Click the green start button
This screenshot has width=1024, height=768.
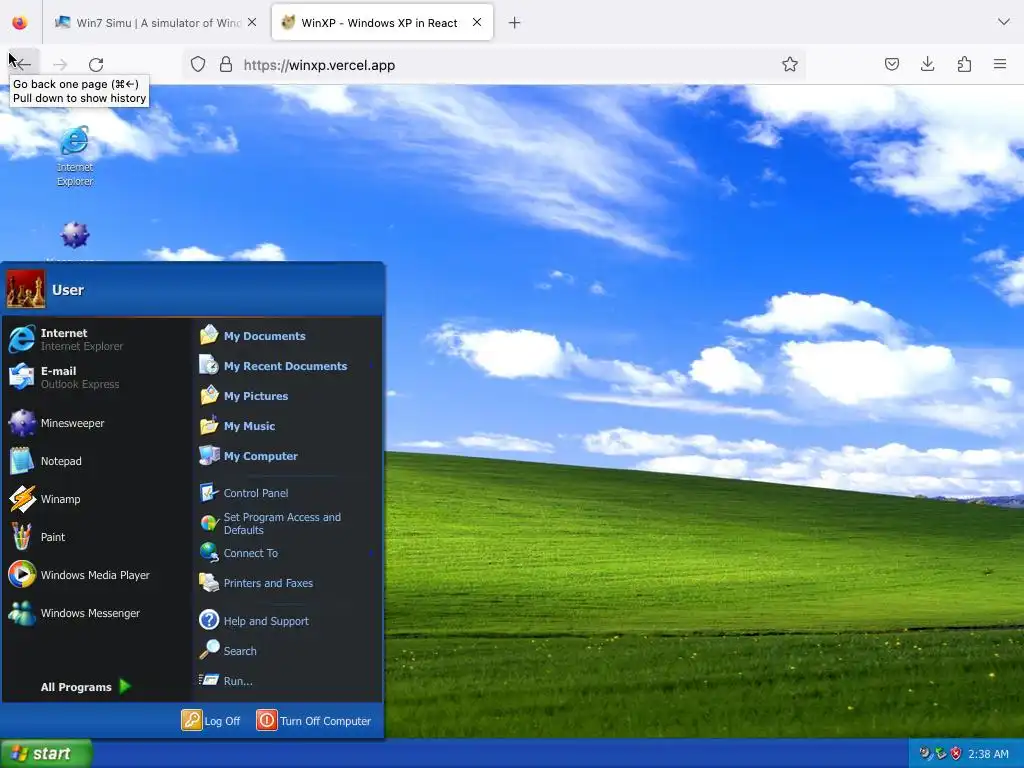click(46, 753)
